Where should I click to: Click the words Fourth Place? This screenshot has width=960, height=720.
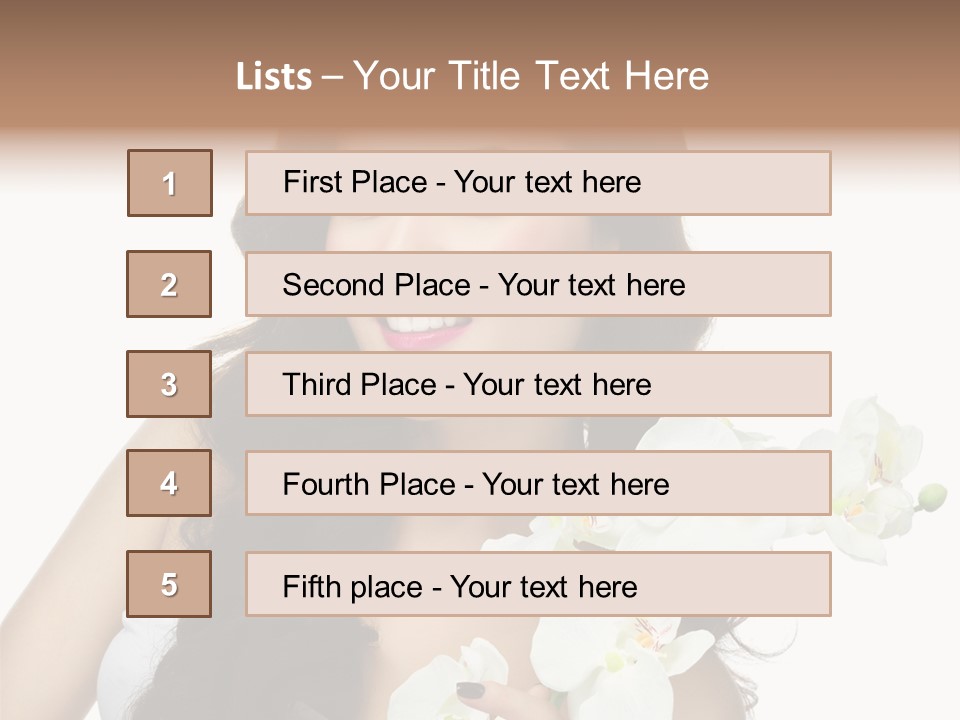click(369, 484)
